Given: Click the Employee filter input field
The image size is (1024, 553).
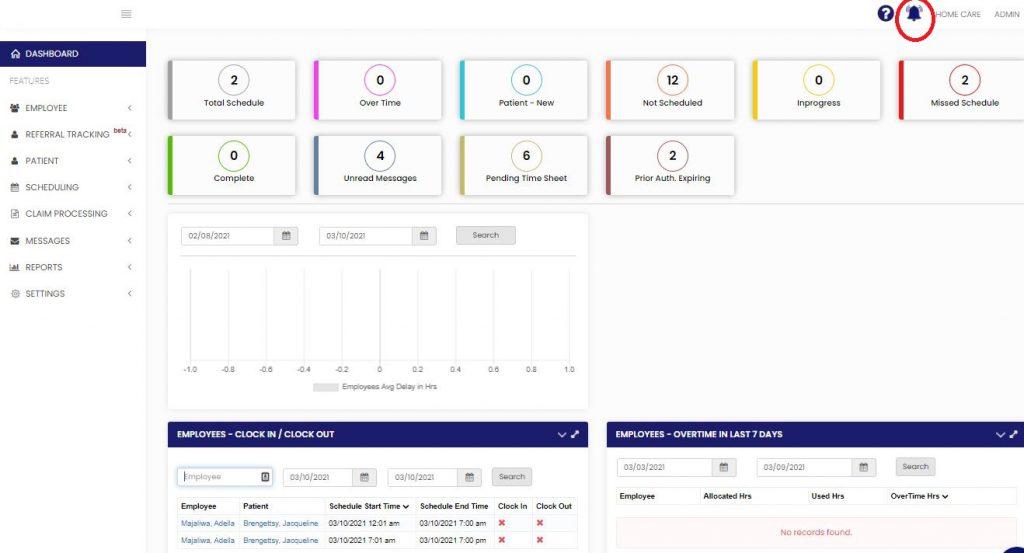Looking at the screenshot, I should click(217, 477).
